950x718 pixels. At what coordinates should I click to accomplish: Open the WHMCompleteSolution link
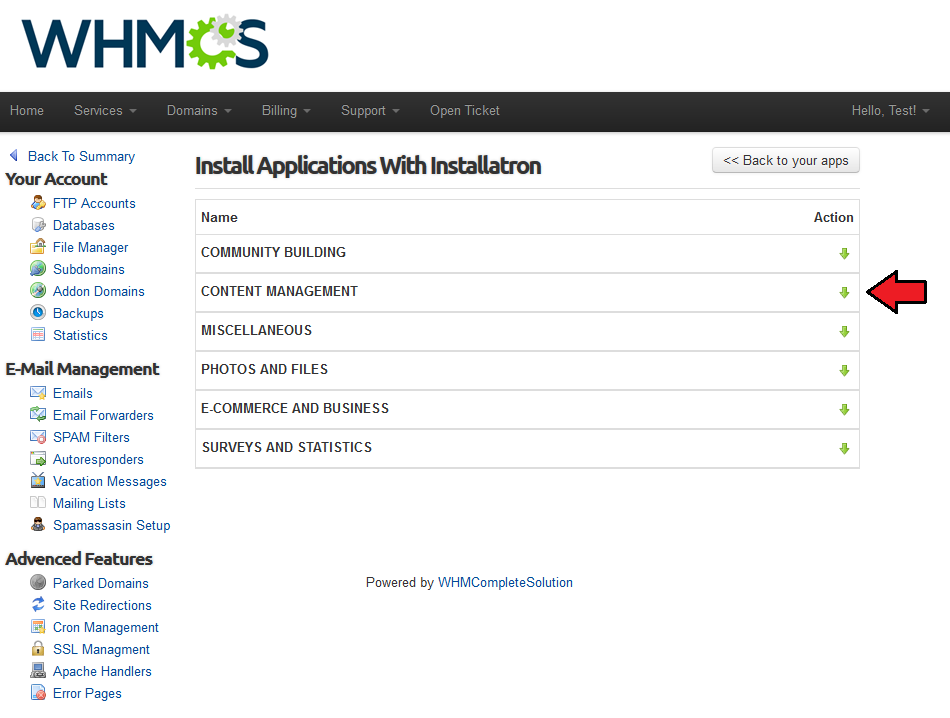click(x=505, y=582)
